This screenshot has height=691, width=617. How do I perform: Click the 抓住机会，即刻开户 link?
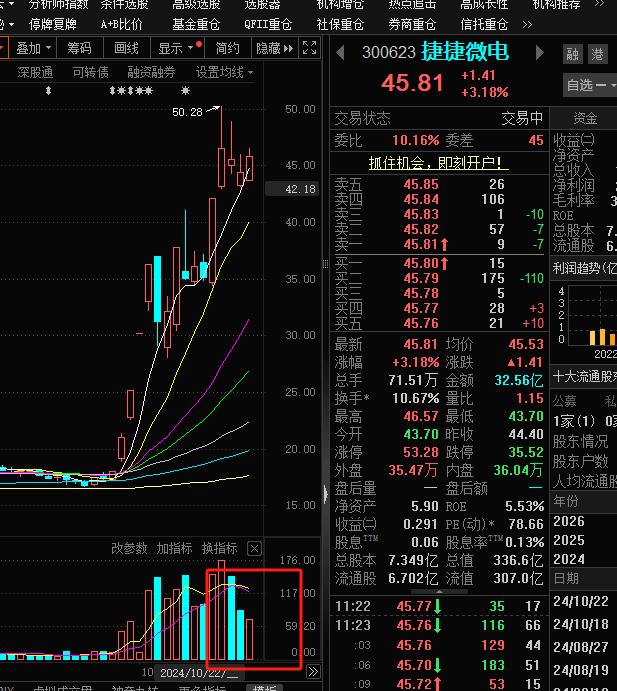[x=438, y=162]
